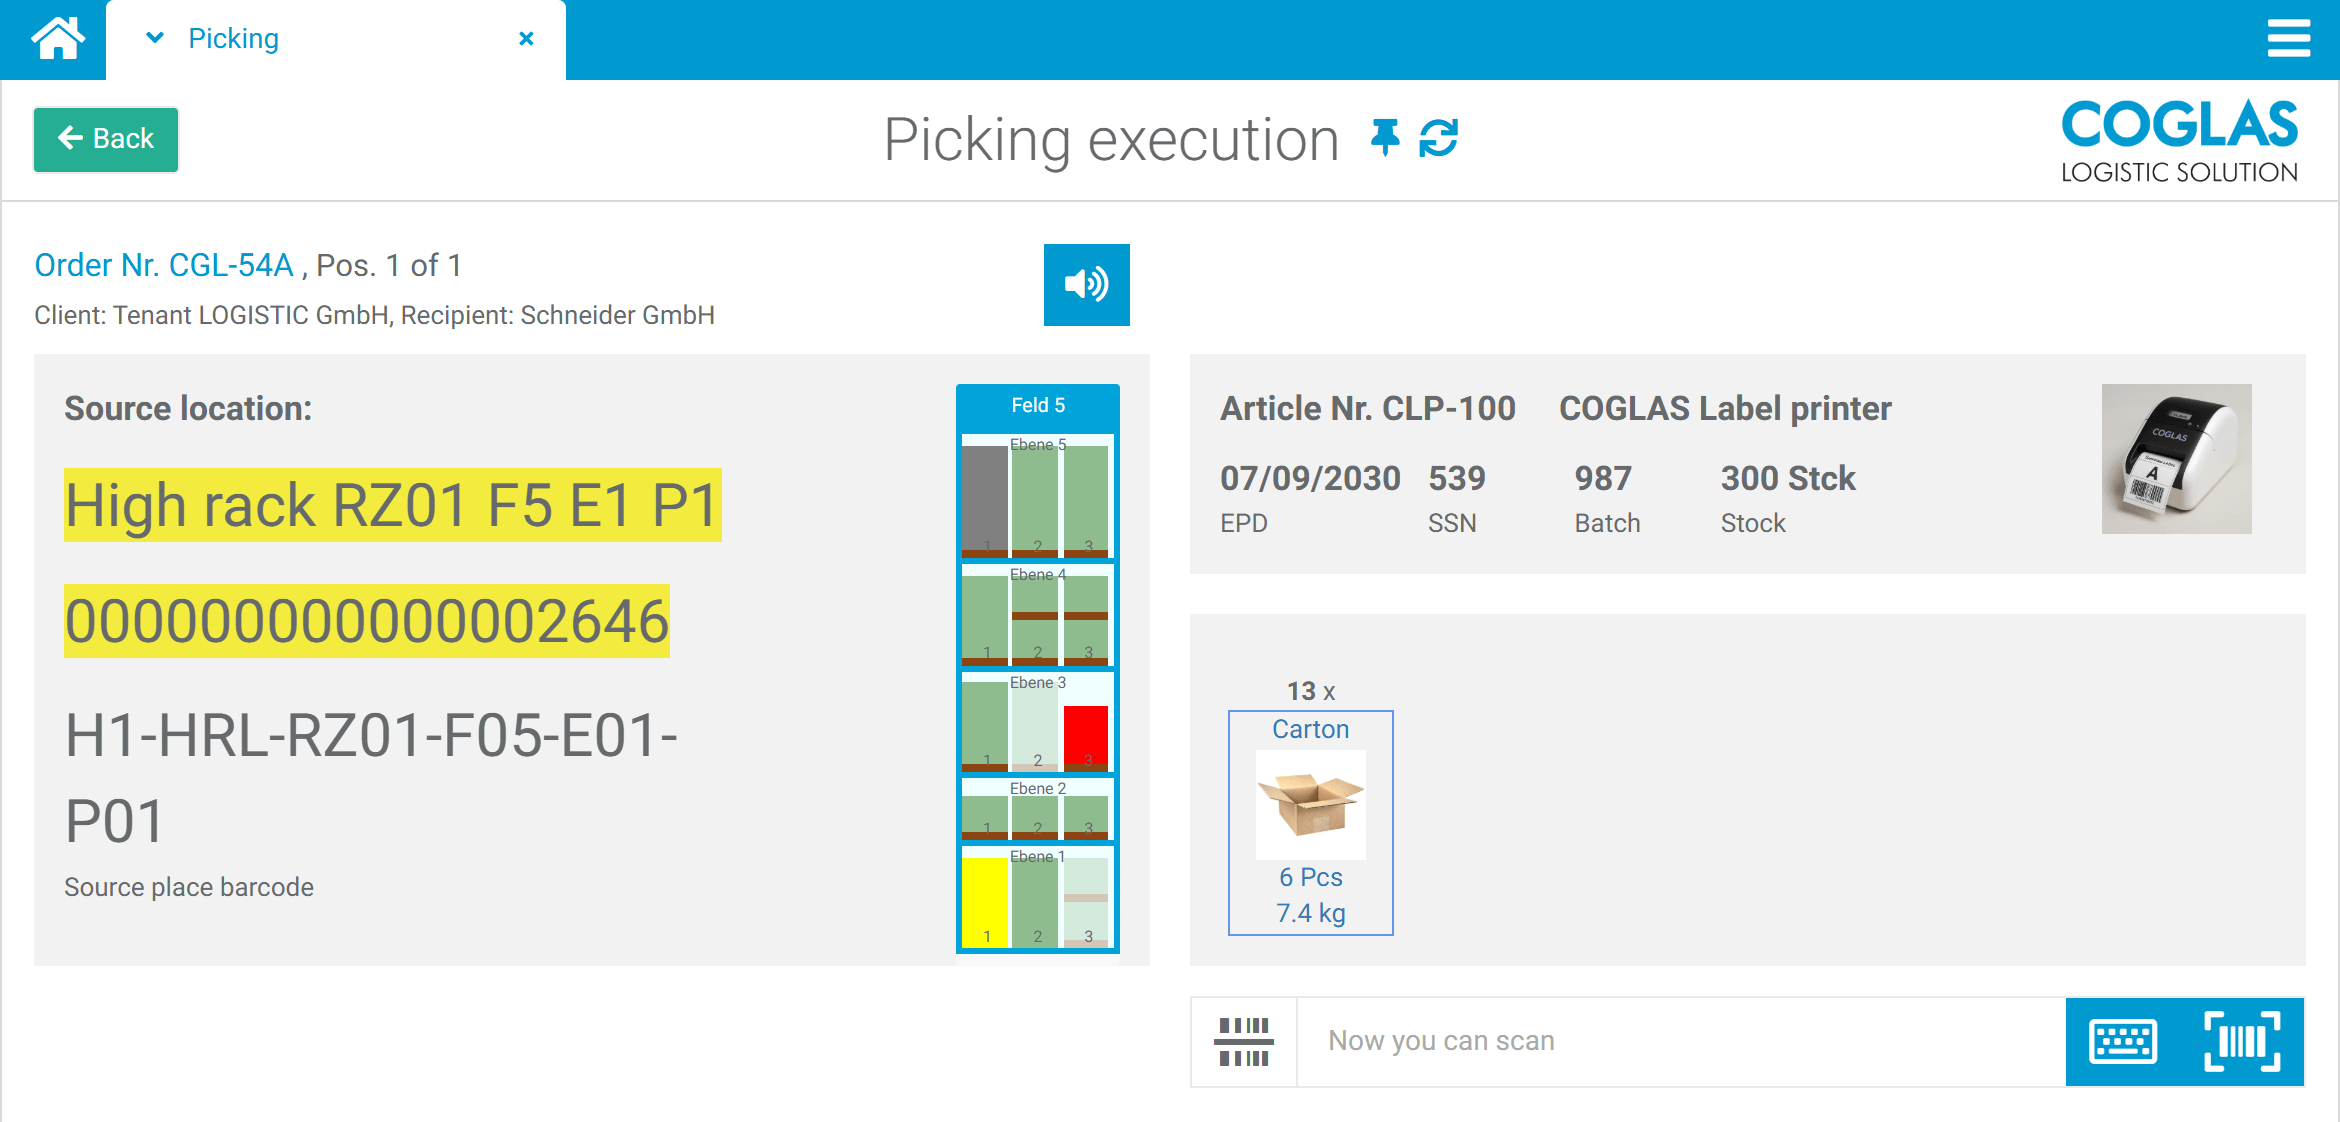This screenshot has height=1122, width=2340.
Task: Open order CGL-54A link
Action: coord(164,265)
